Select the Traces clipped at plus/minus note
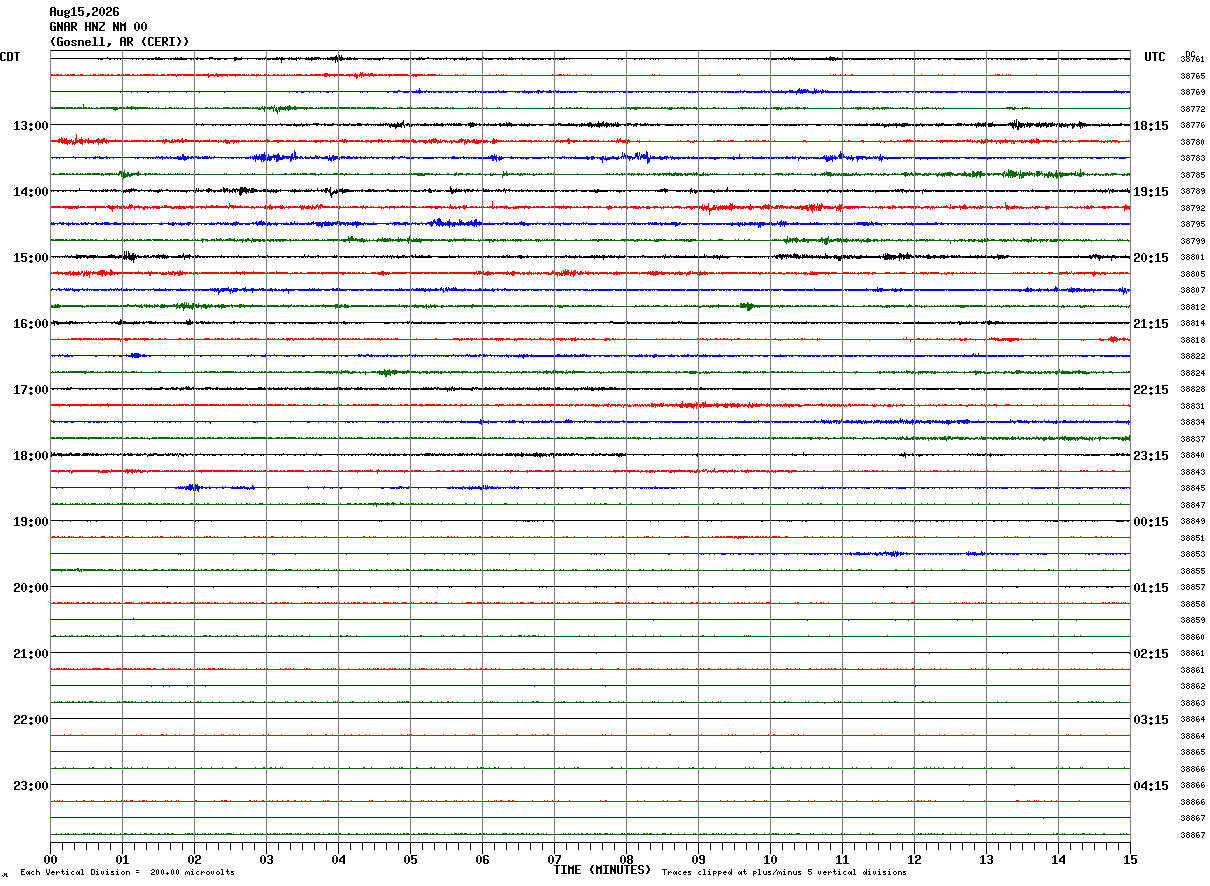Image resolution: width=1210 pixels, height=886 pixels. [x=784, y=873]
